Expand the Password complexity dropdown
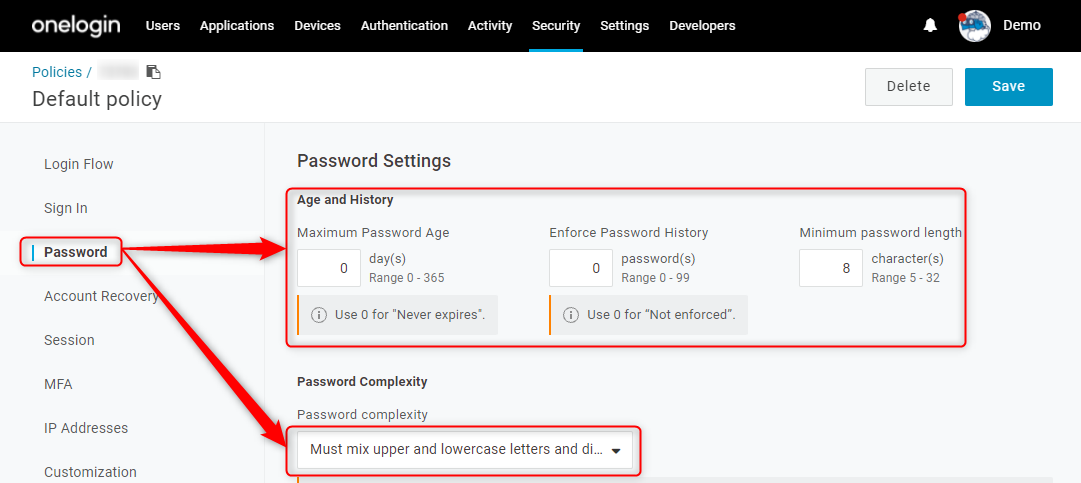Screen dimensions: 1081x483 [465, 450]
